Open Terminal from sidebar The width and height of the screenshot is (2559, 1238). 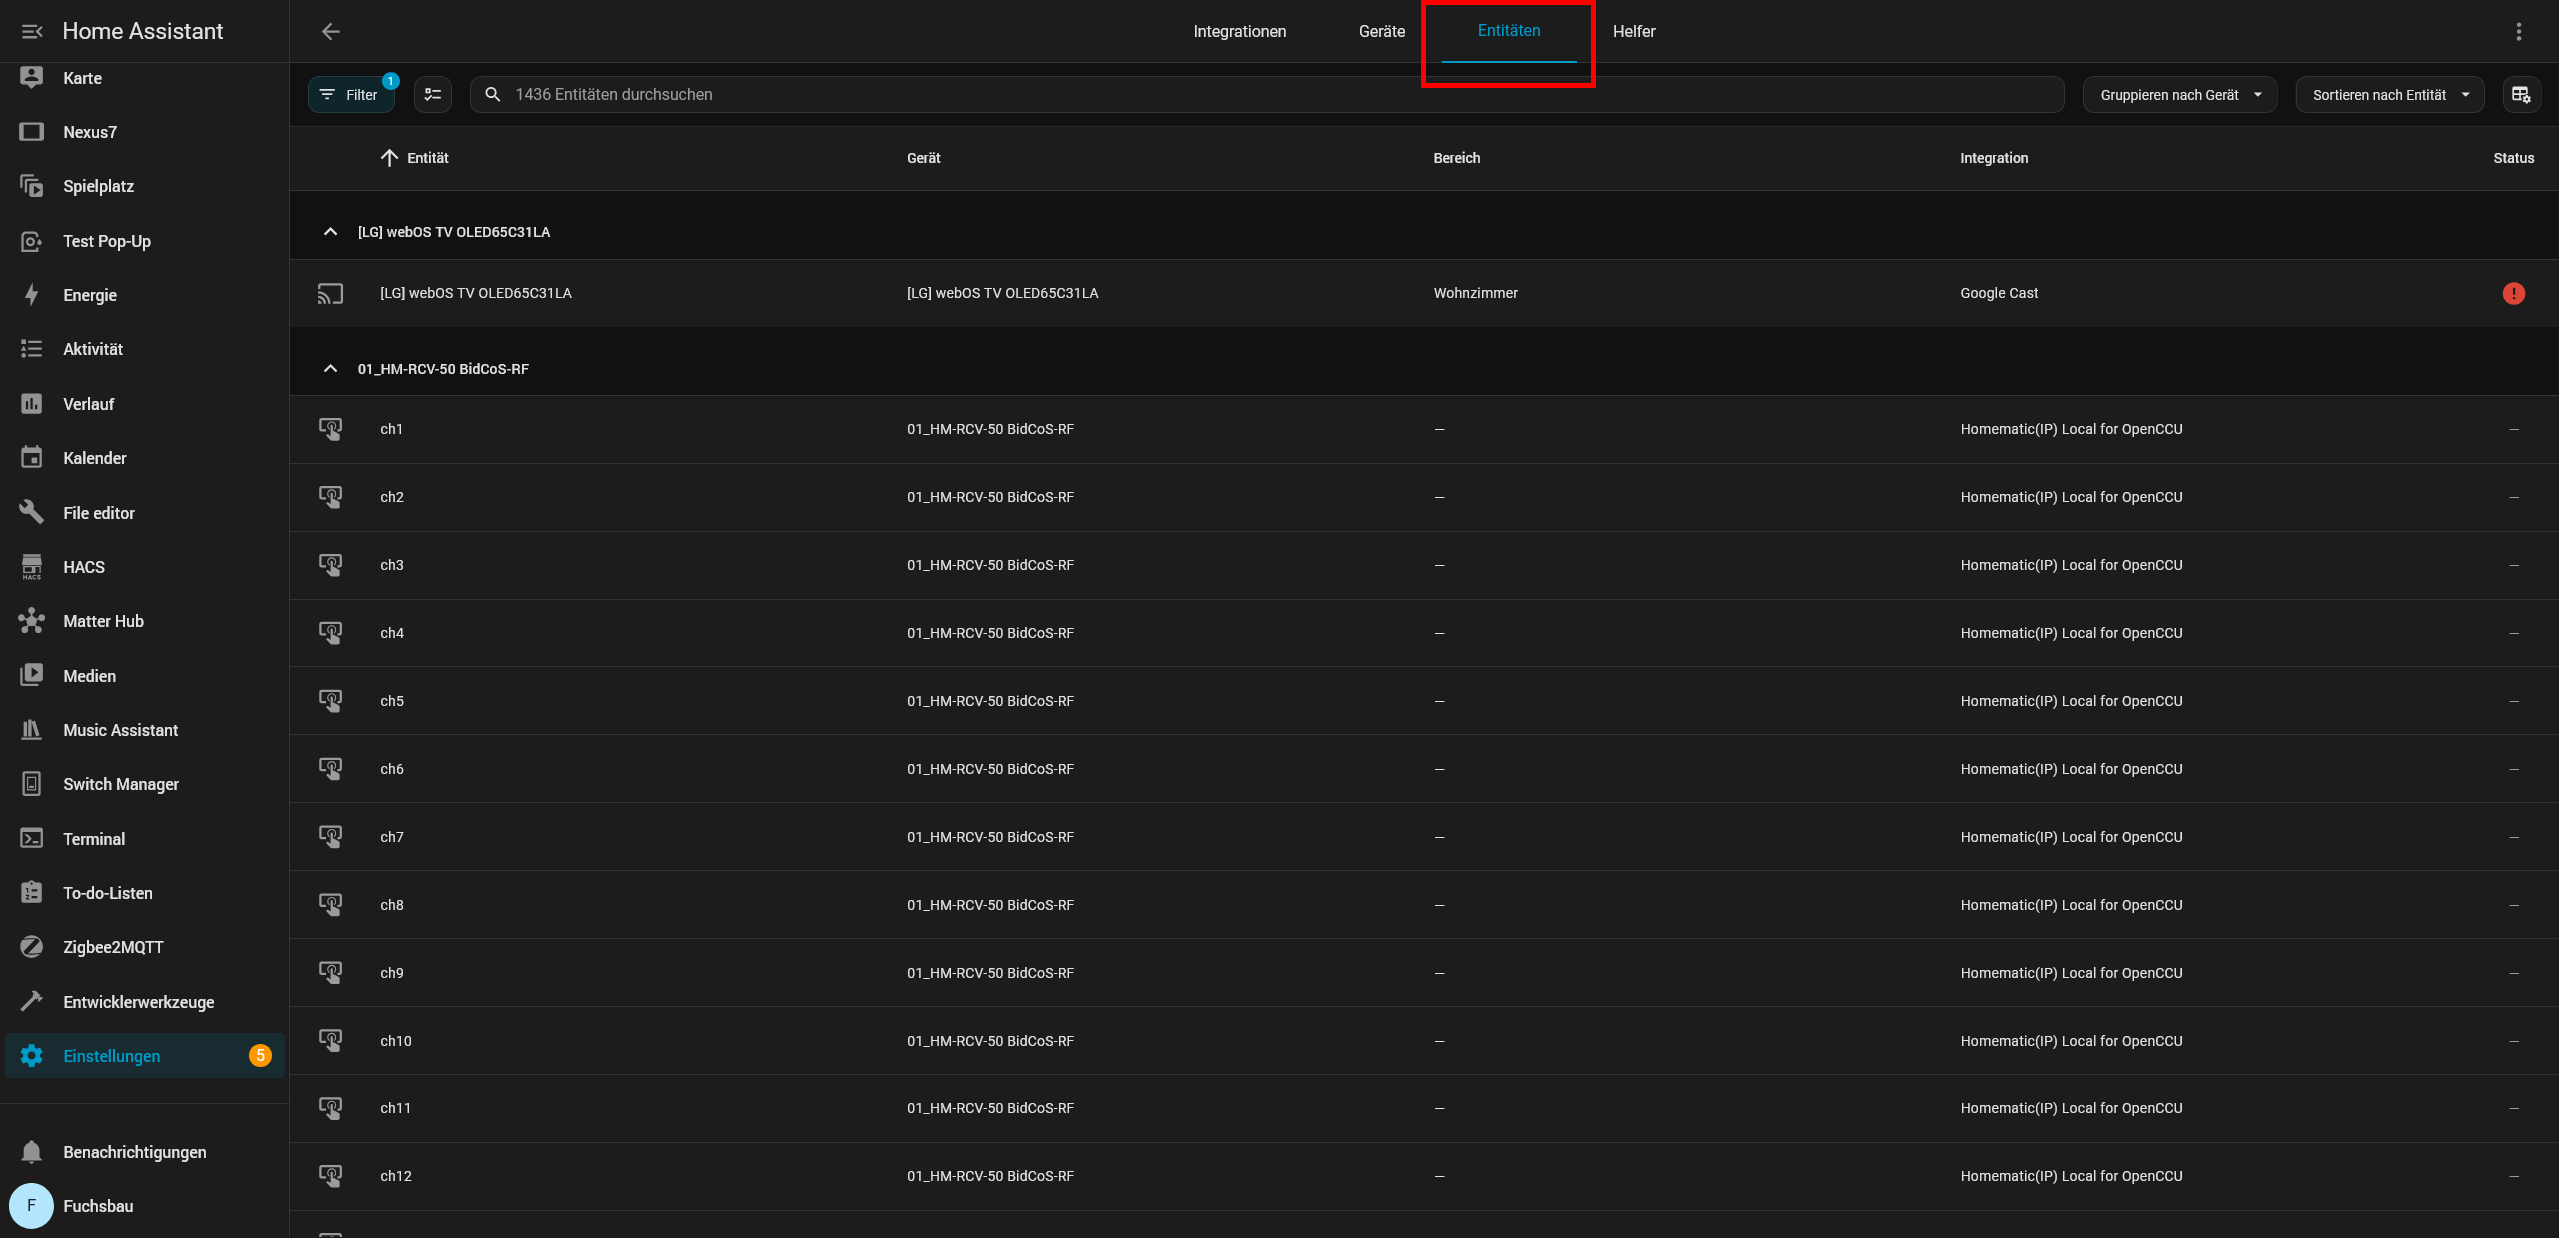[x=94, y=839]
